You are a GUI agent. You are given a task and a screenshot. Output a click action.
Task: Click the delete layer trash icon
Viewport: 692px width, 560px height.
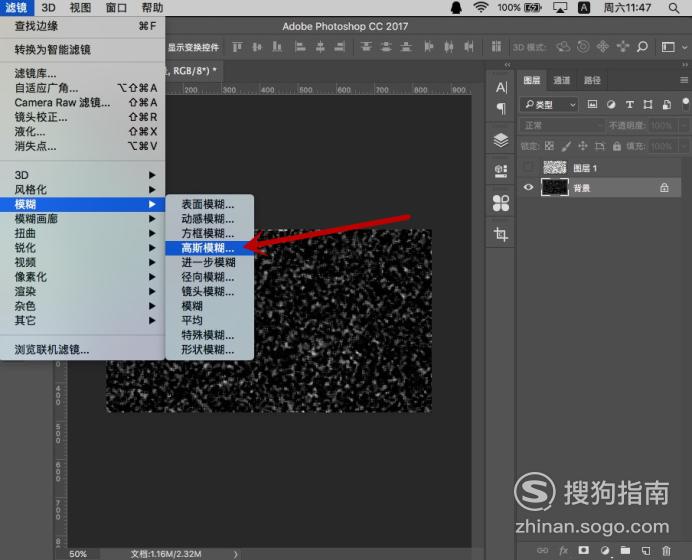666,550
